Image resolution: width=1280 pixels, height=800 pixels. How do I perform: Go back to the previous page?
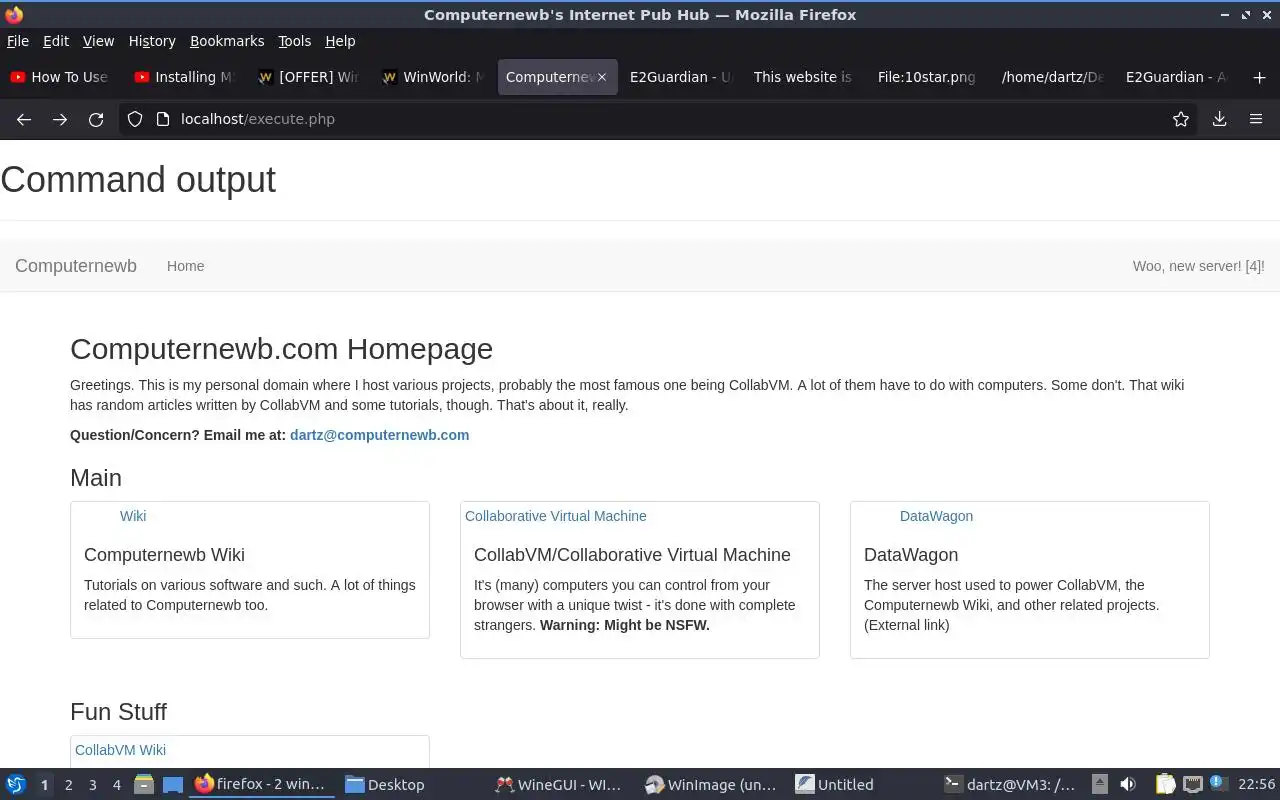point(24,119)
